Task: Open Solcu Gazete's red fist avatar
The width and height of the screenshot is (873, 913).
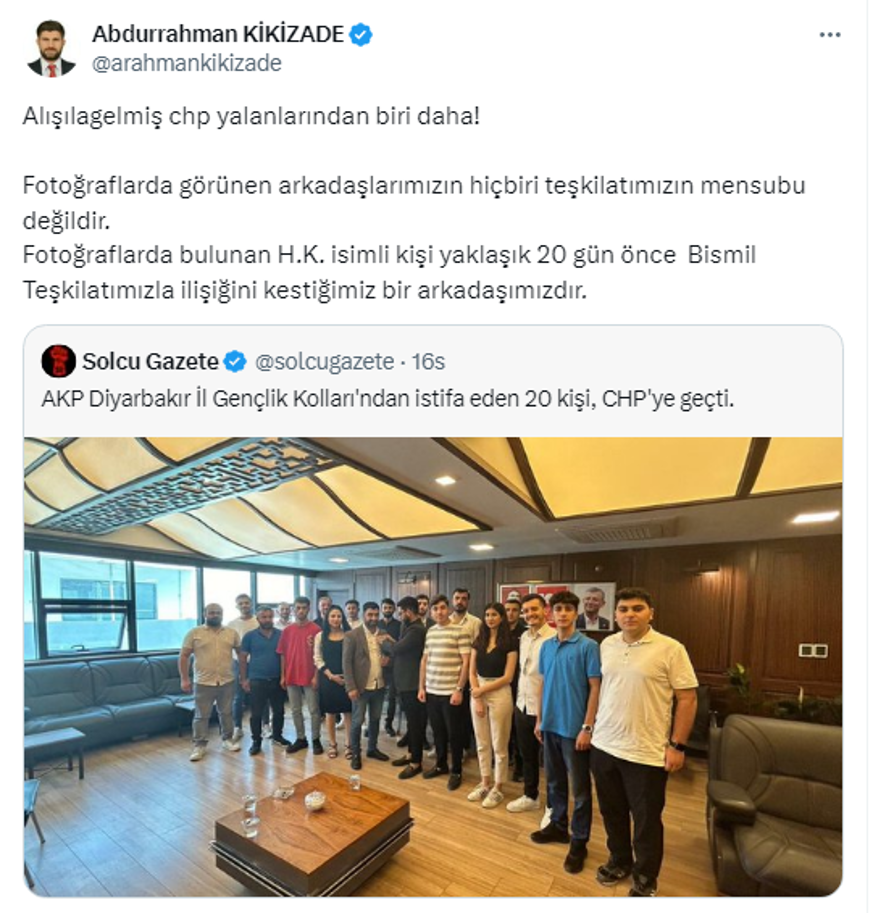Action: (x=58, y=361)
